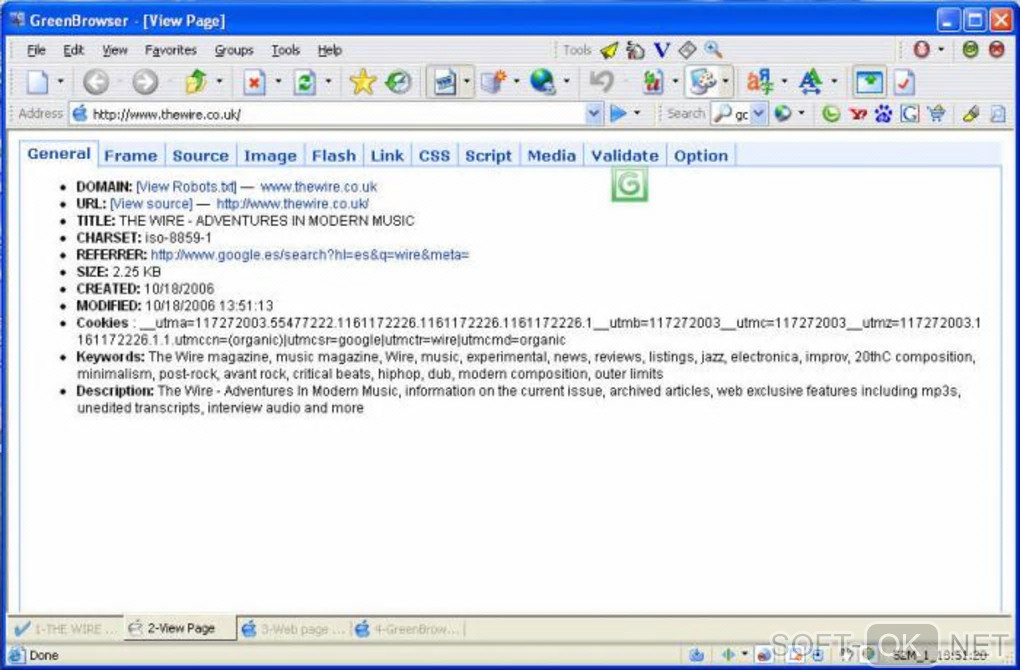
Task: Open dropdown arrow beside the Go arrow
Action: coord(637,114)
